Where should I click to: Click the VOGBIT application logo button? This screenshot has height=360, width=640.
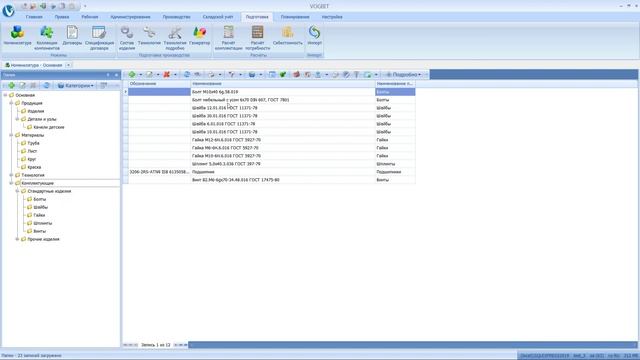8,11
